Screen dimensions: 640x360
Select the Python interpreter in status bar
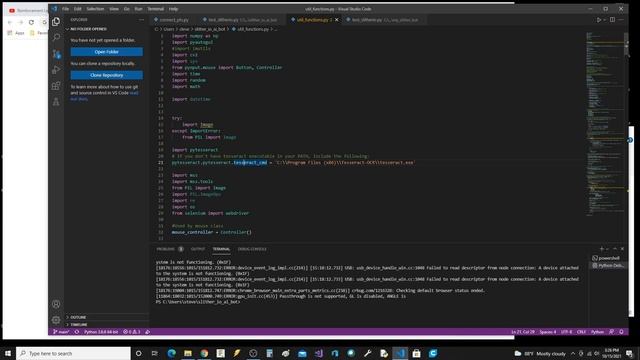(101, 332)
